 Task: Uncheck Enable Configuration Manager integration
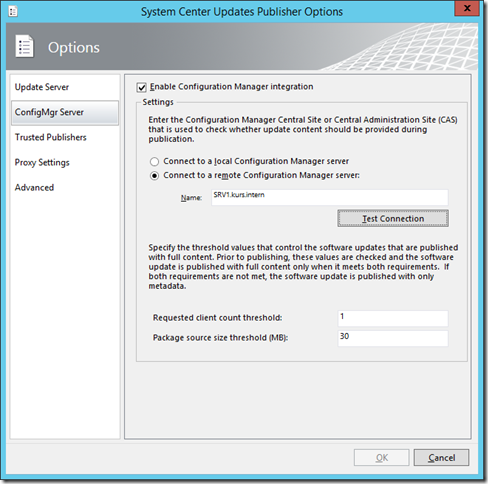[x=142, y=88]
